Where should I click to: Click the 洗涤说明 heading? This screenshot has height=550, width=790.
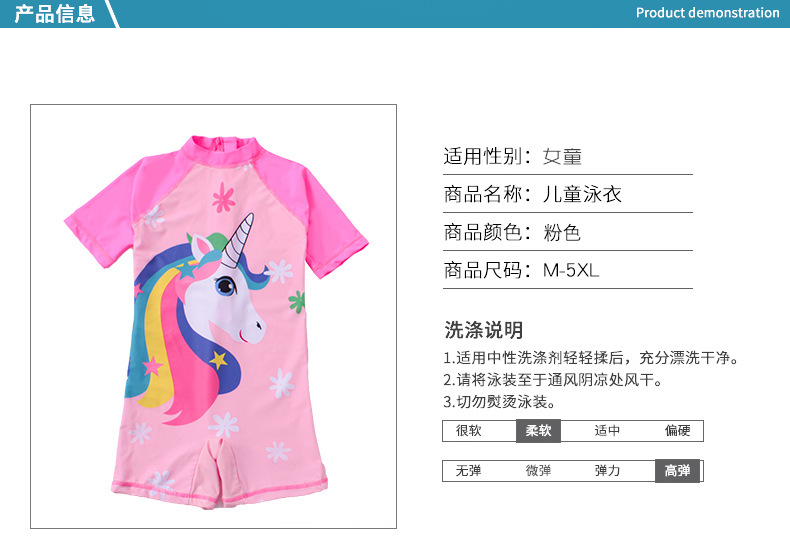[x=484, y=330]
